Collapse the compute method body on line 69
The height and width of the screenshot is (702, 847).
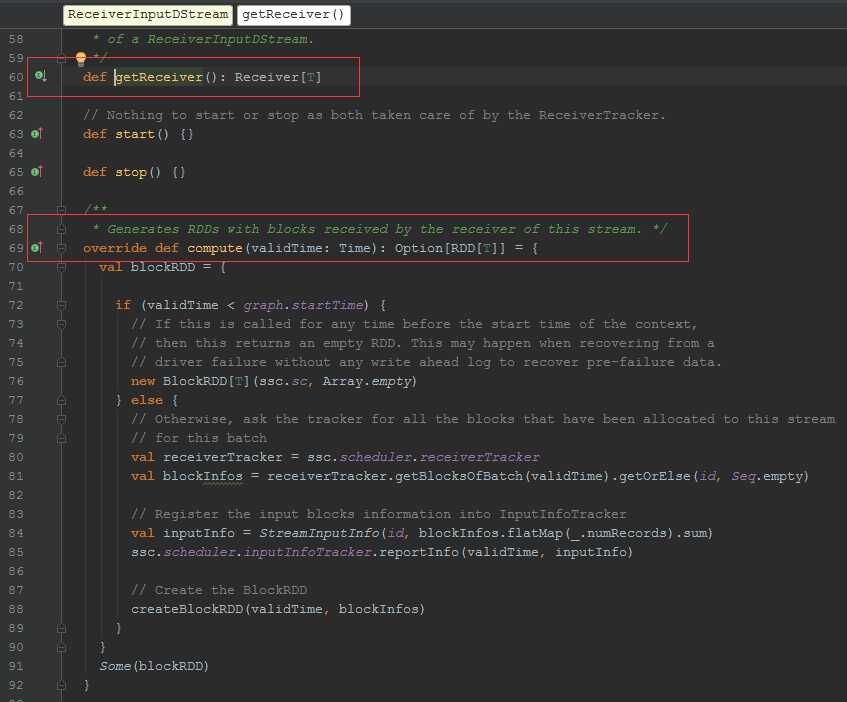click(x=61, y=248)
